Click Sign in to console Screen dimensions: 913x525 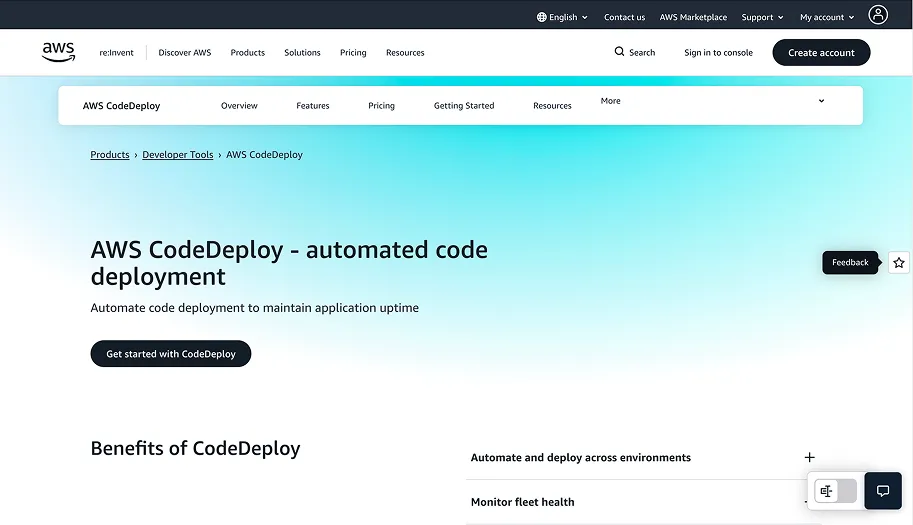pyautogui.click(x=718, y=52)
